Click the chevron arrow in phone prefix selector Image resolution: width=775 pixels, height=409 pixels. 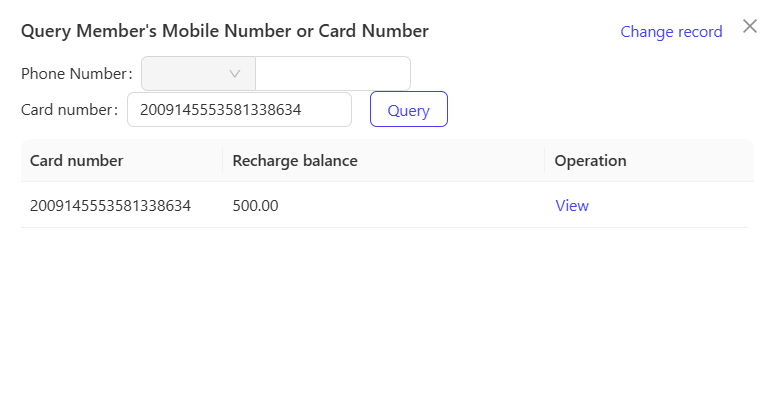[235, 74]
